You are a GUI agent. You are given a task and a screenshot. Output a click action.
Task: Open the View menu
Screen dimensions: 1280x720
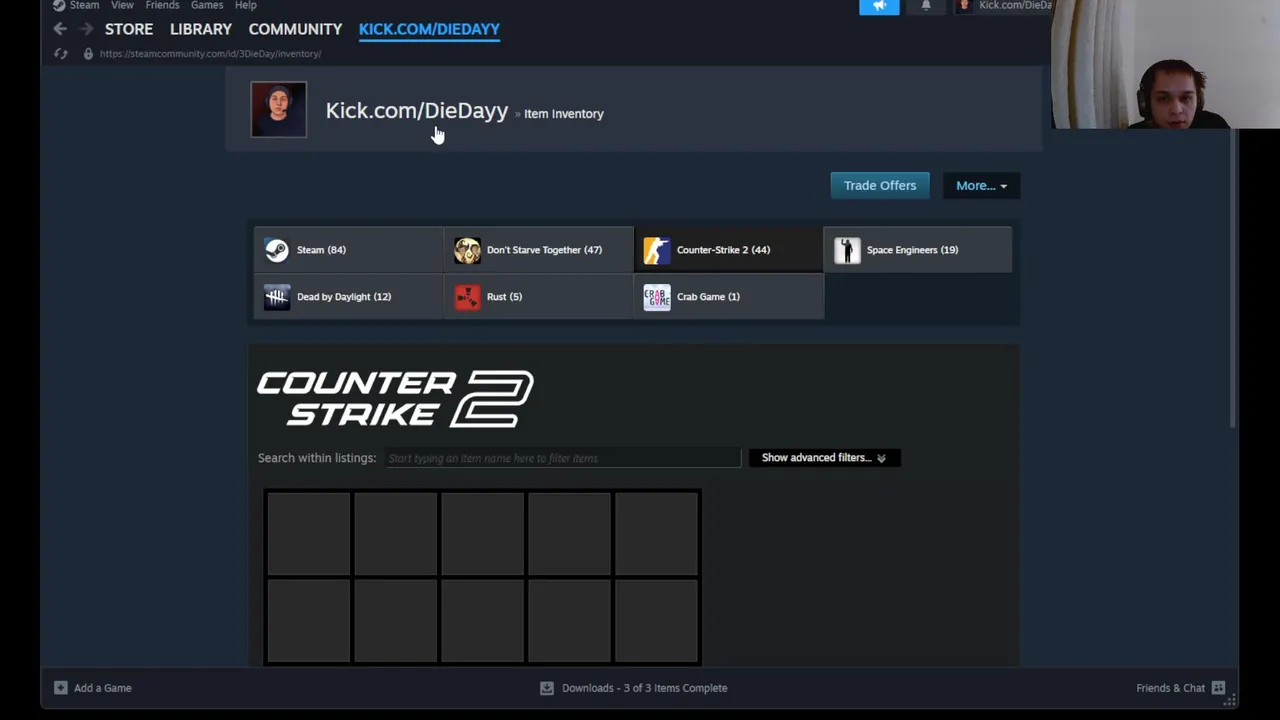tap(122, 5)
